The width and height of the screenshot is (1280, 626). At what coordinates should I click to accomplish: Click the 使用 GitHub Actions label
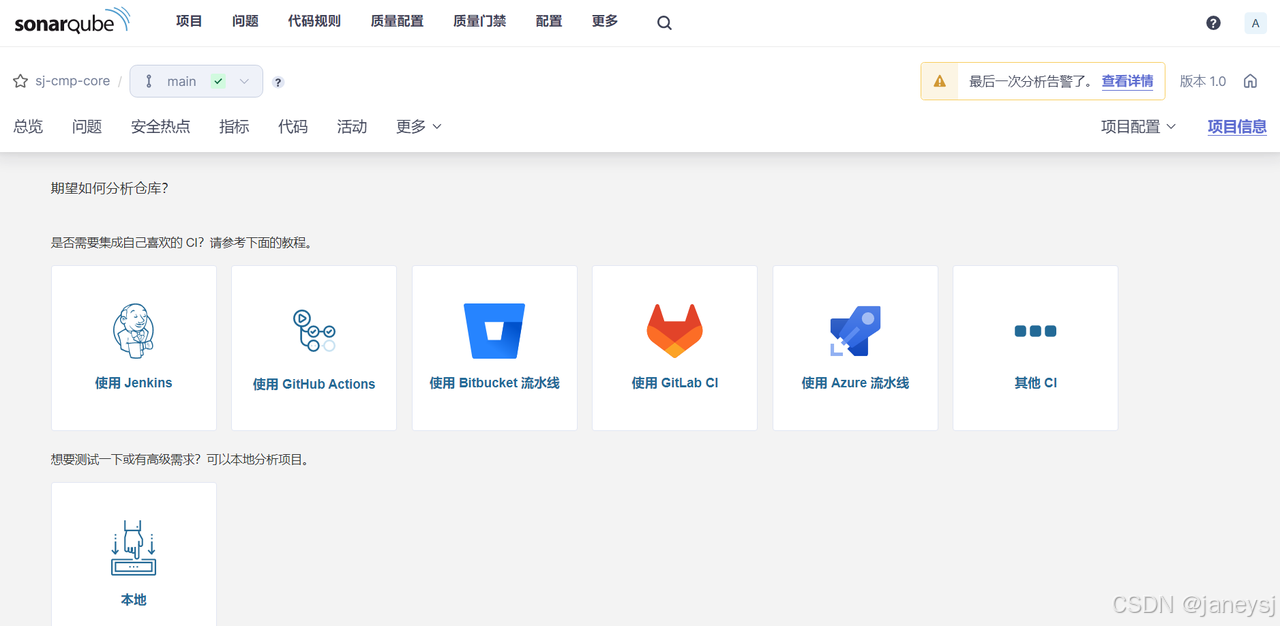(314, 384)
